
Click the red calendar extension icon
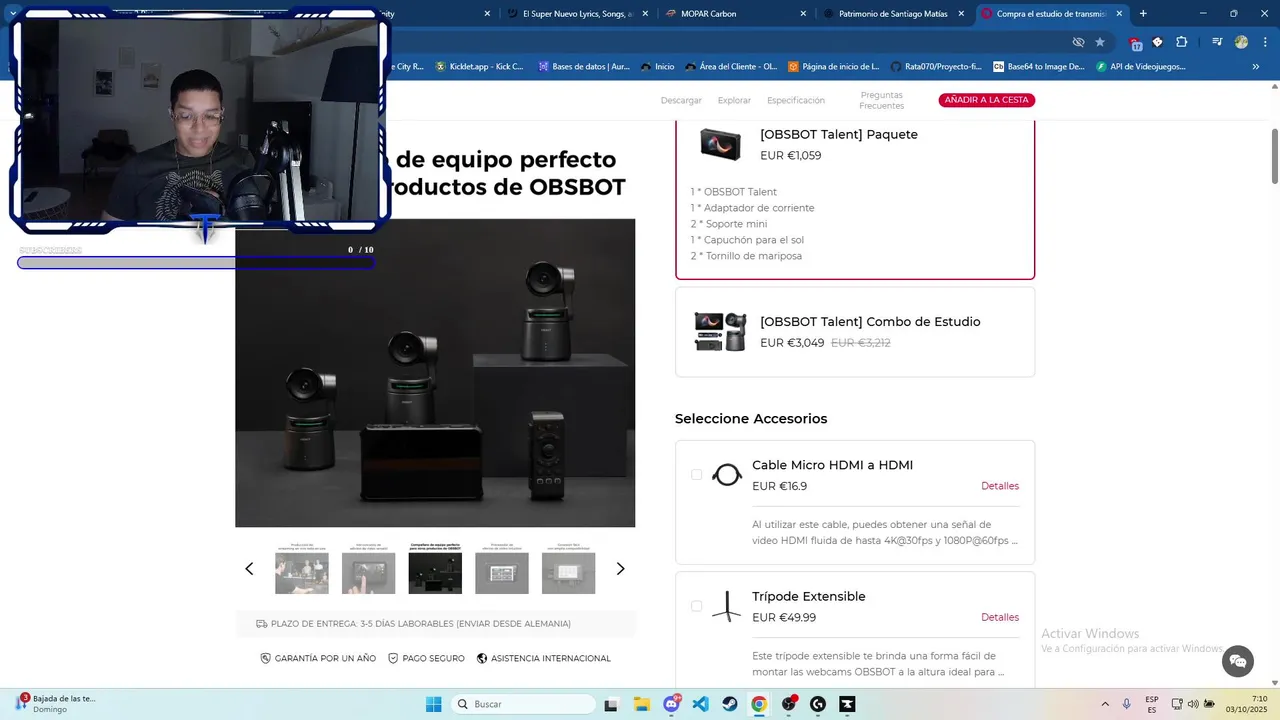(x=1135, y=43)
